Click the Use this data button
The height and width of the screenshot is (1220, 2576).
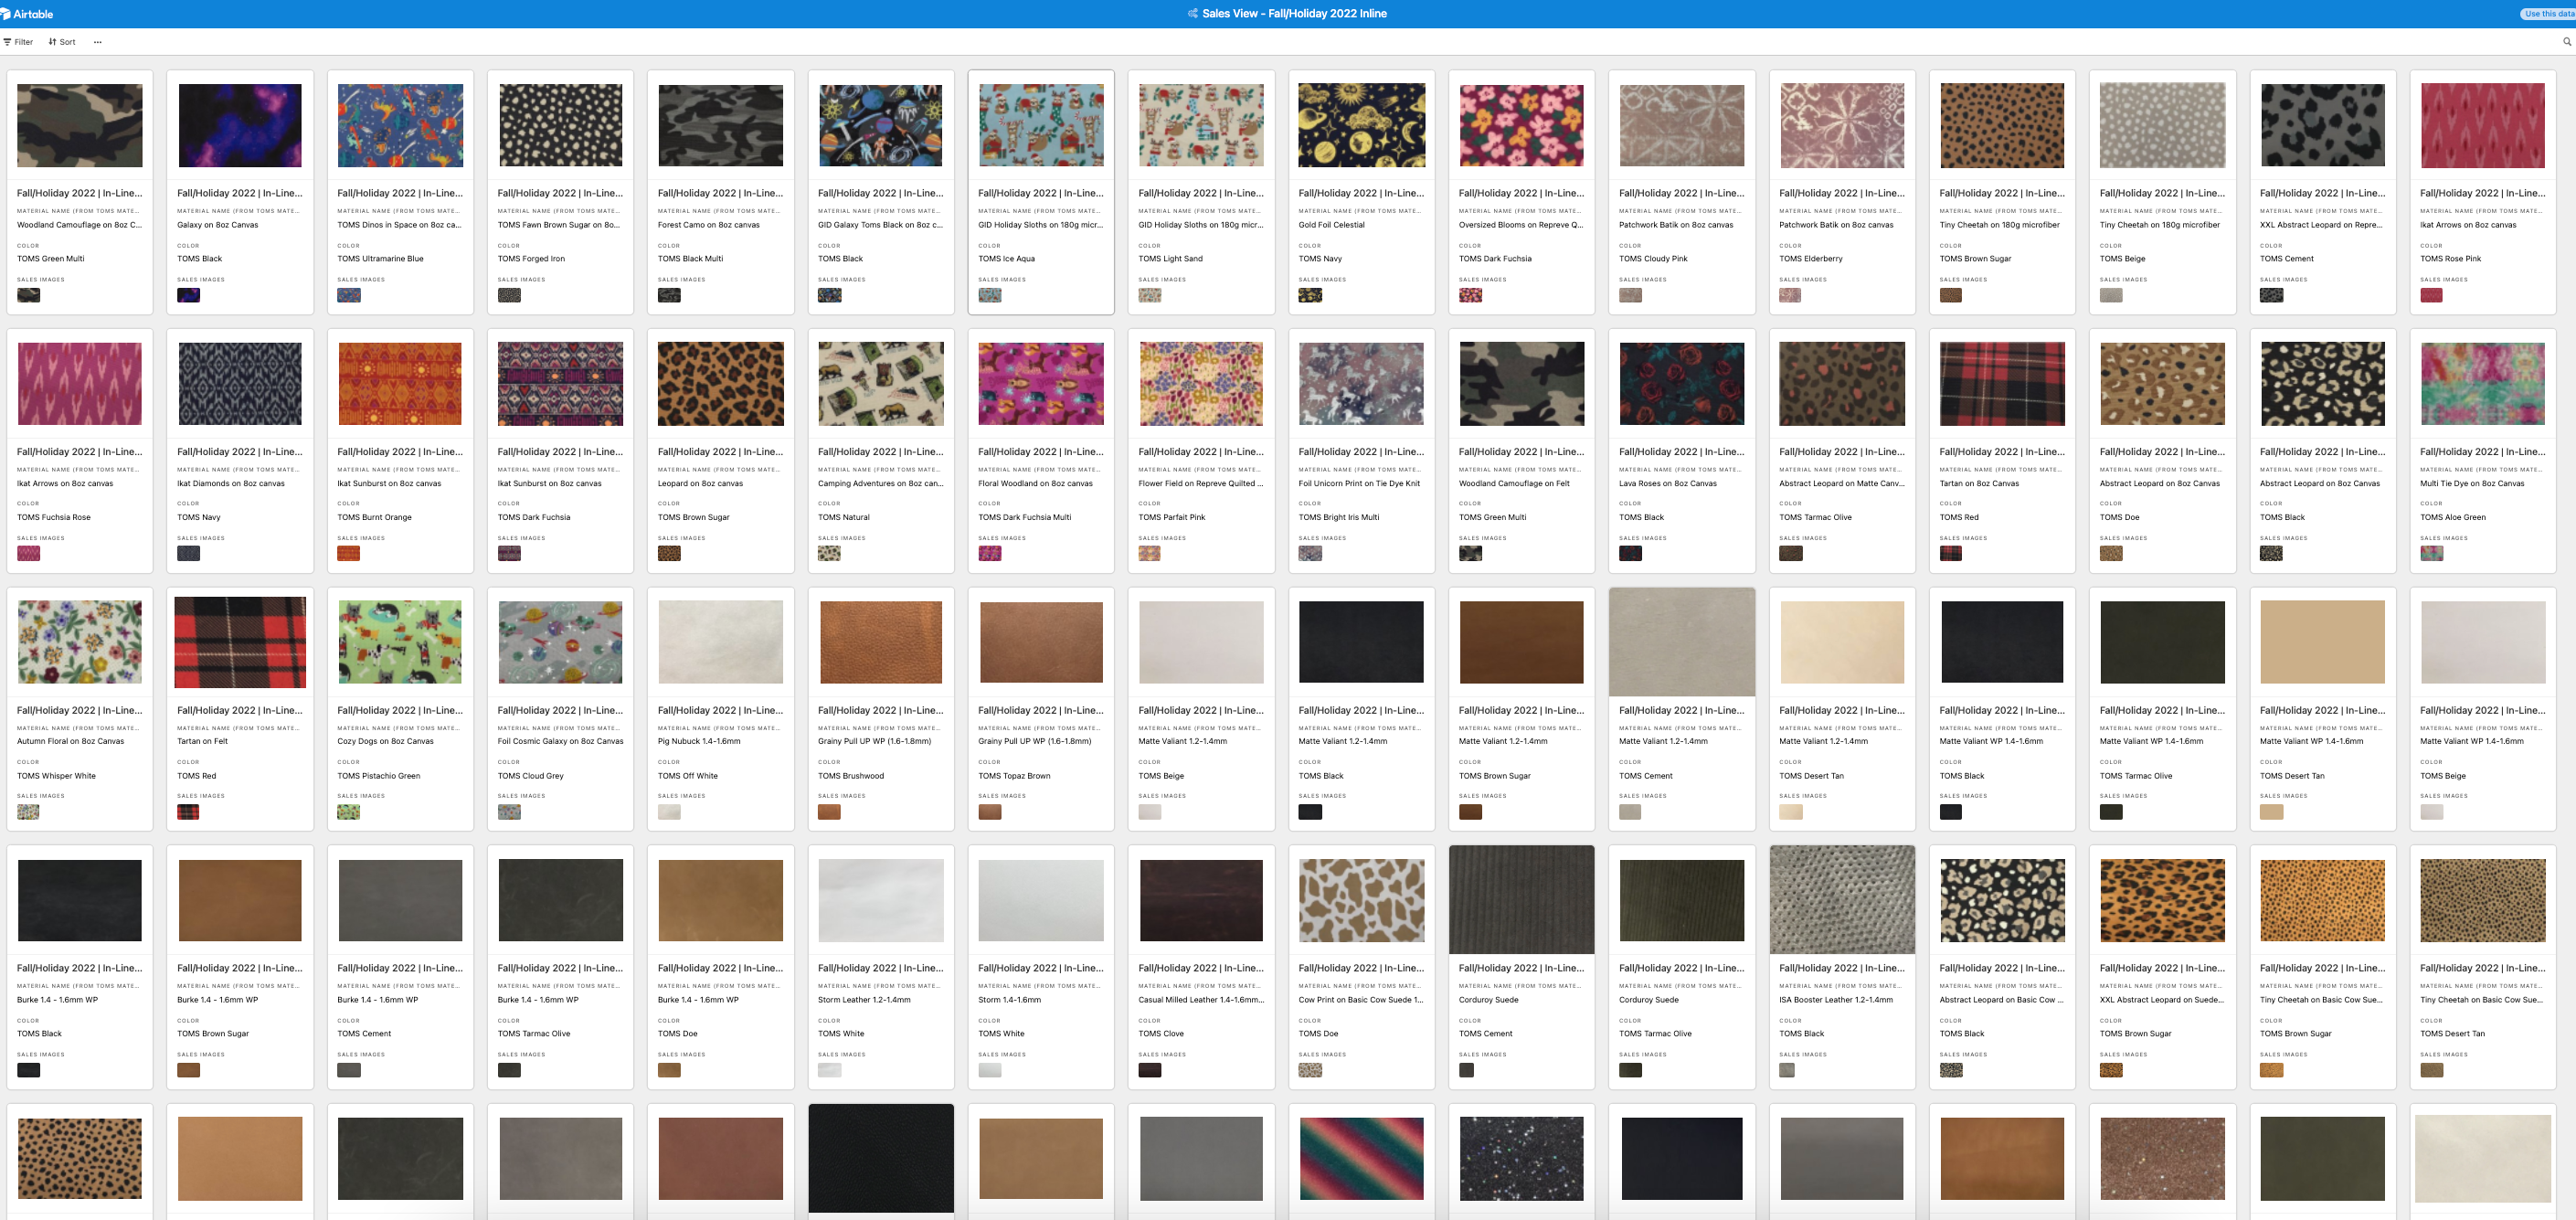coord(2547,14)
